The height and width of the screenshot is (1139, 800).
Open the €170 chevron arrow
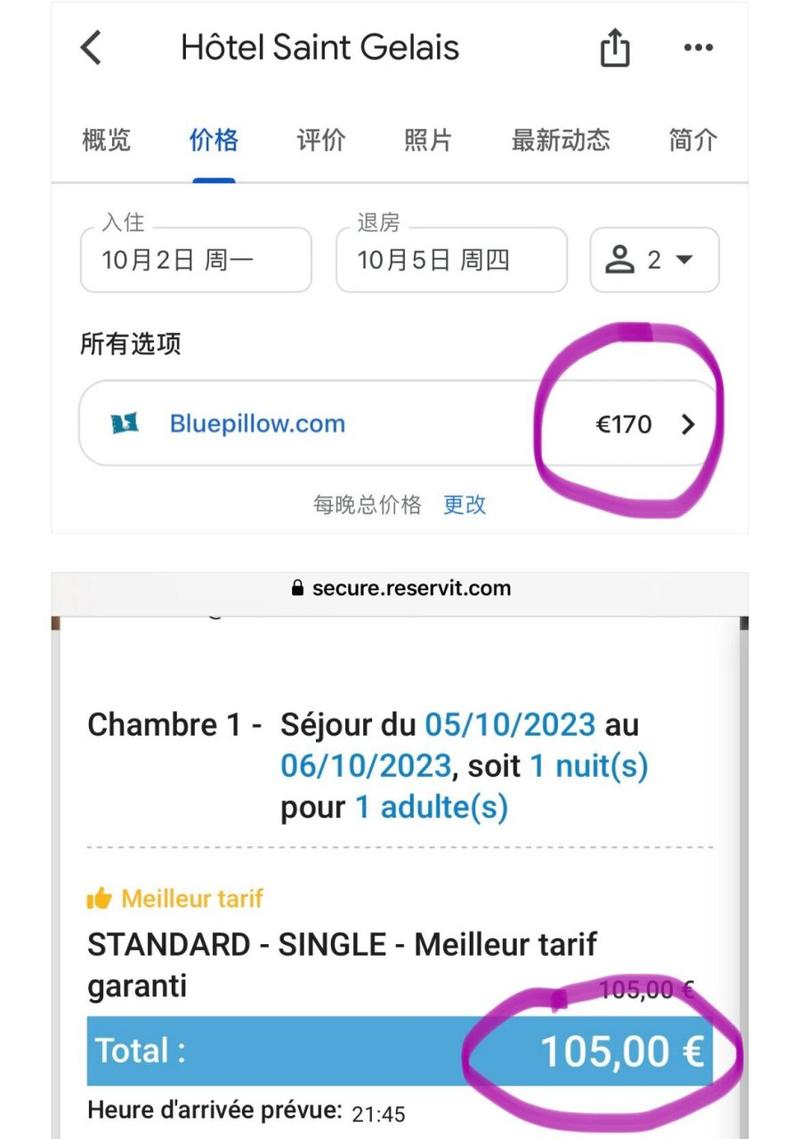pyautogui.click(x=688, y=424)
